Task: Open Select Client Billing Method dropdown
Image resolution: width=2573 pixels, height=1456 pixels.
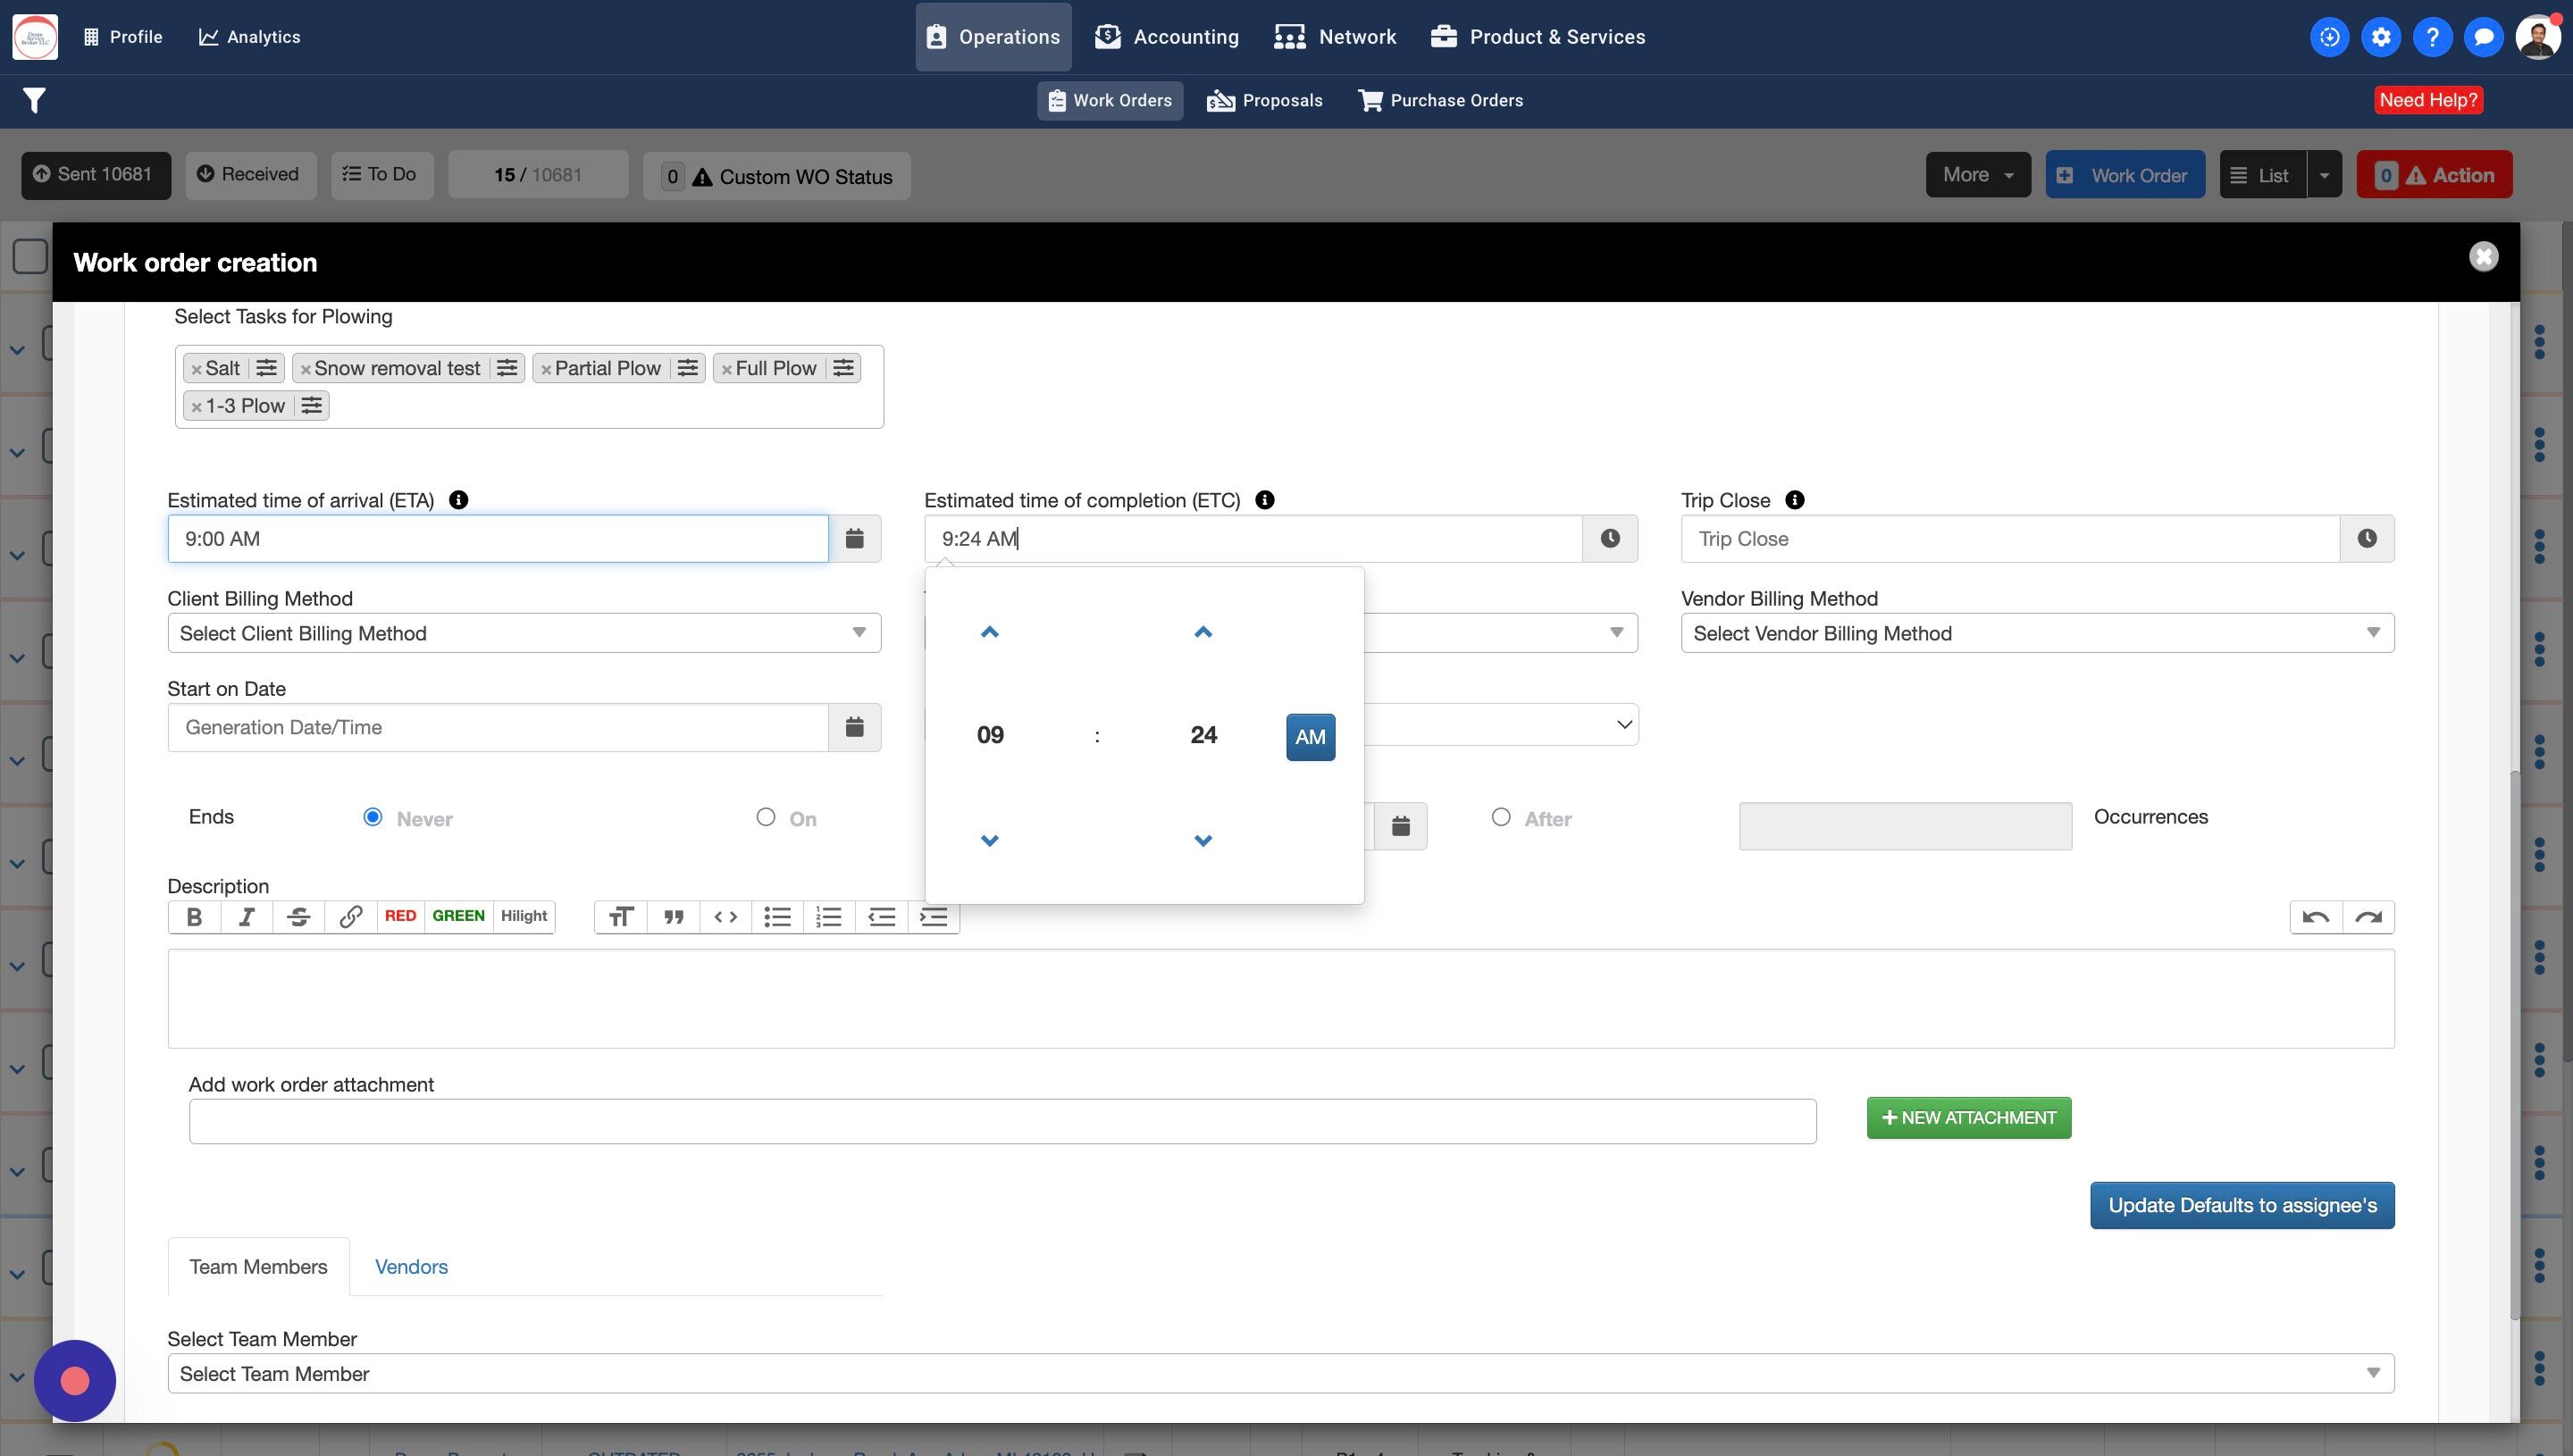Action: pos(523,633)
